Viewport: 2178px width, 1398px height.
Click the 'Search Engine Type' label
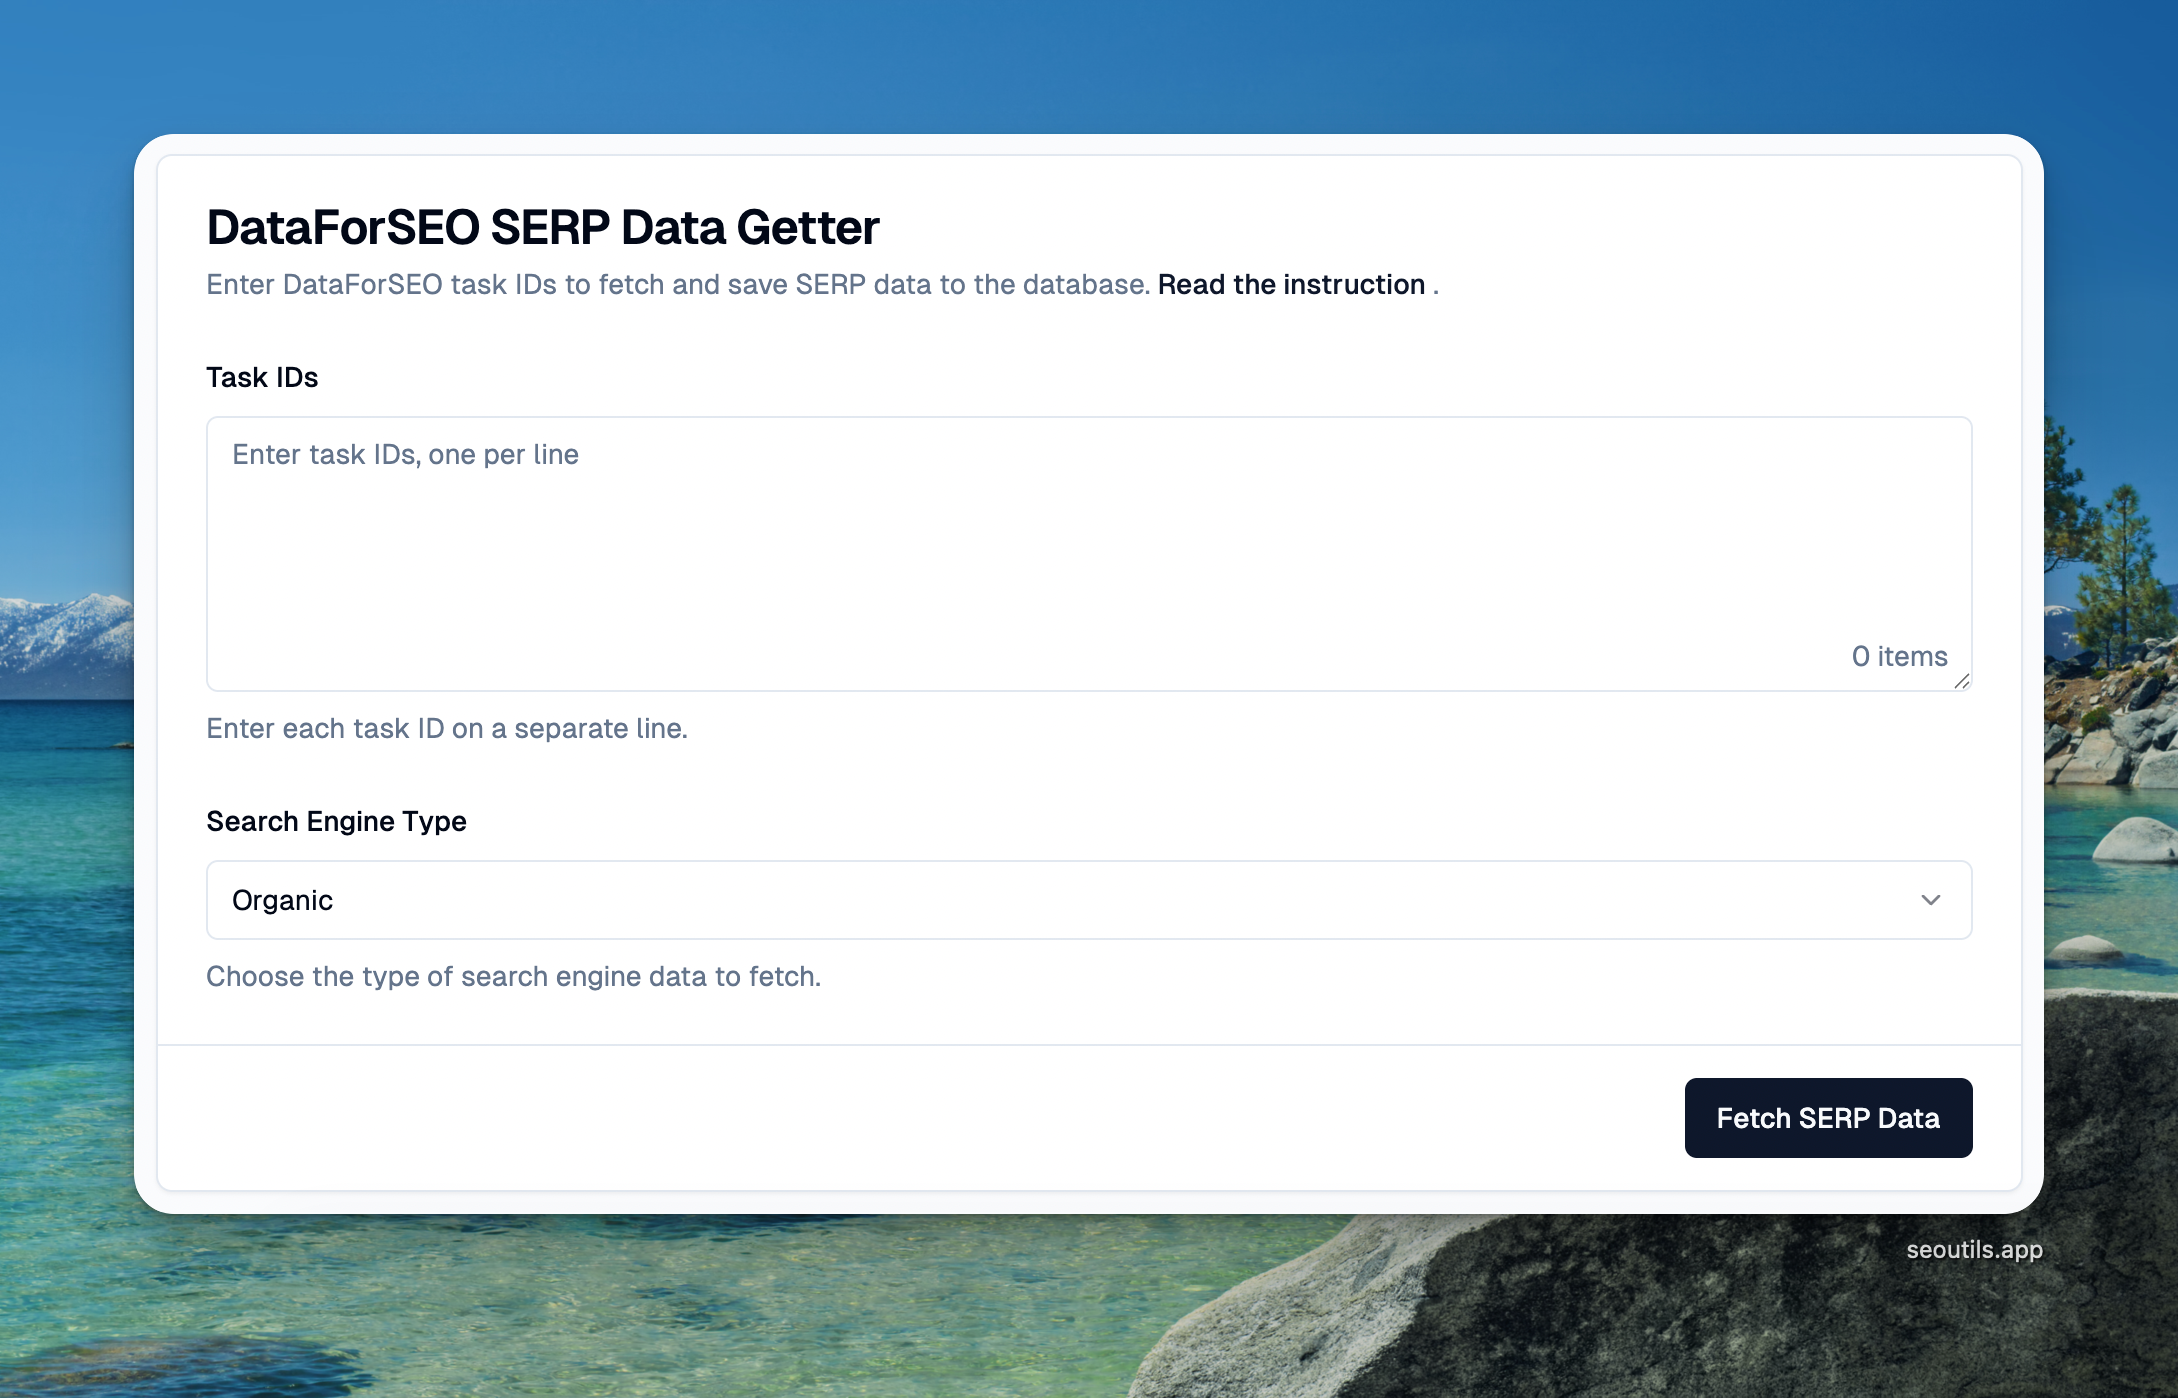pyautogui.click(x=336, y=821)
